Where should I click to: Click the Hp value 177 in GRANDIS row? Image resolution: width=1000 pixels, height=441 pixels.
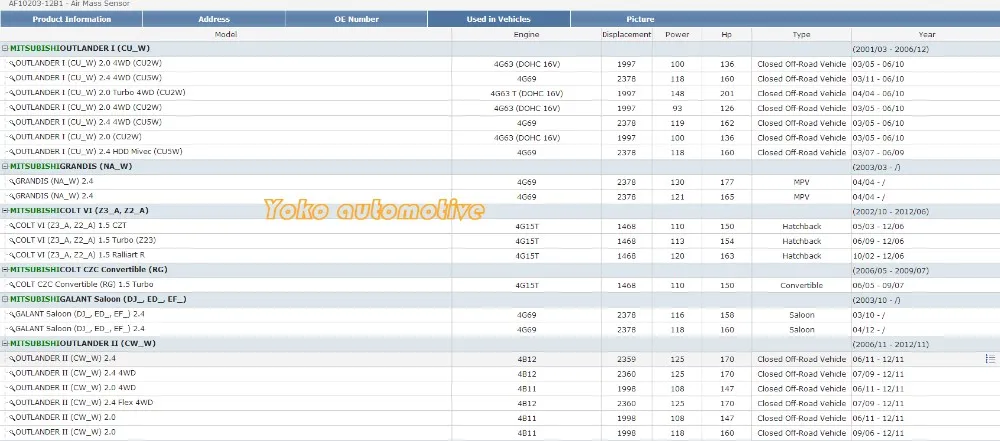click(x=726, y=182)
